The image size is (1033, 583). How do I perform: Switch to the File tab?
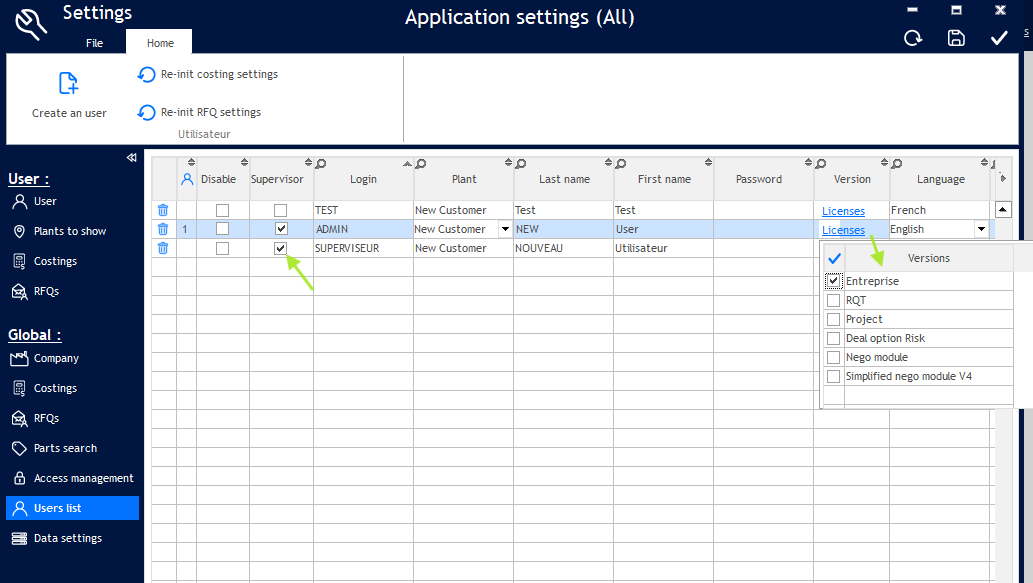click(94, 43)
